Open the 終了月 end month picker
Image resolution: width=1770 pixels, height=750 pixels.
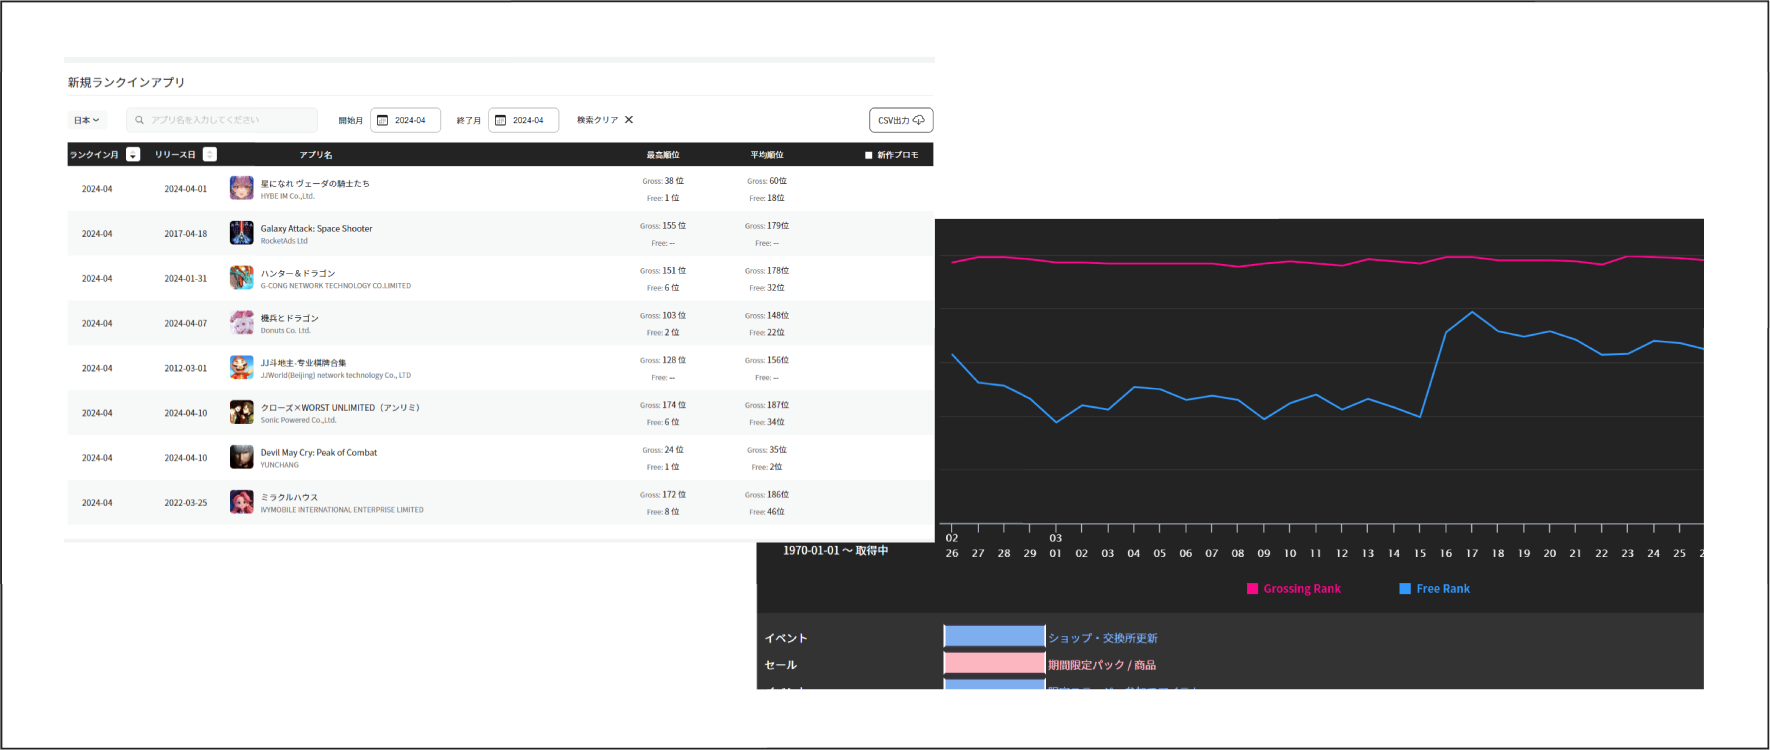point(524,120)
